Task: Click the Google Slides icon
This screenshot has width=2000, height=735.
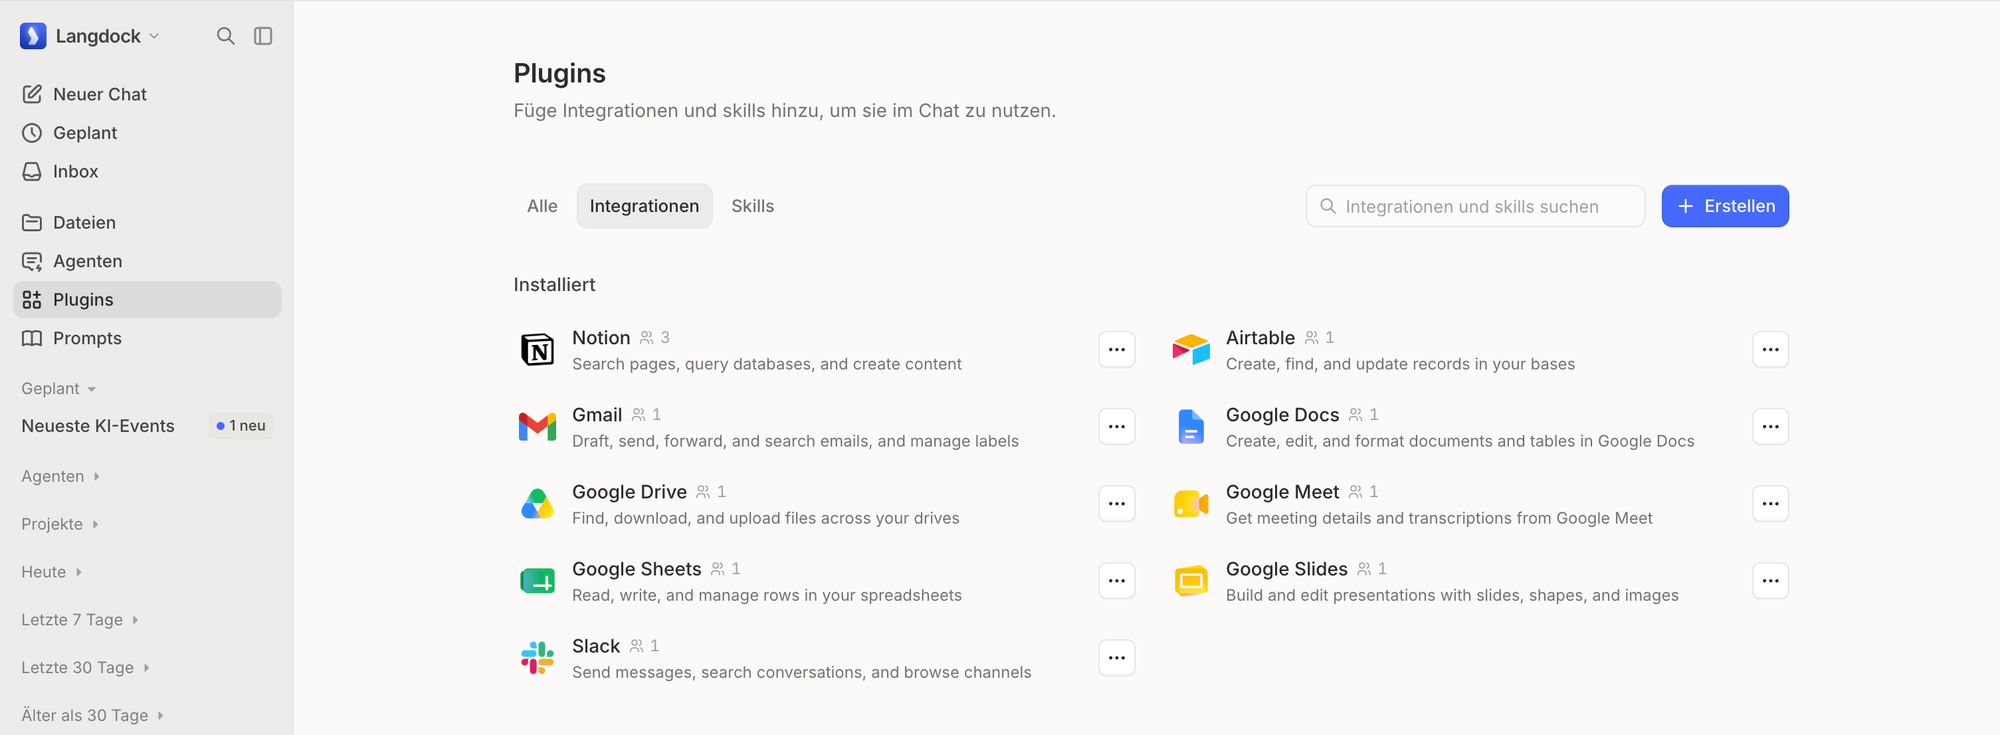Action: point(1191,581)
